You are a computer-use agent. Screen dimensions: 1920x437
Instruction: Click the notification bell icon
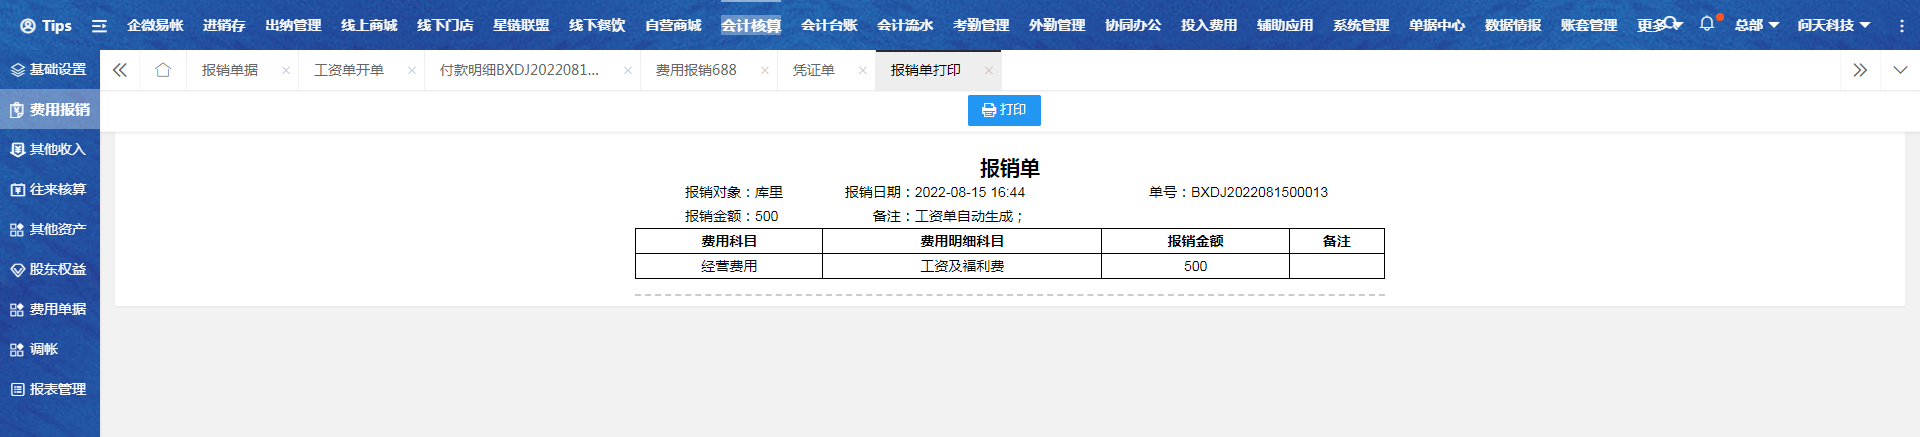pyautogui.click(x=1706, y=24)
